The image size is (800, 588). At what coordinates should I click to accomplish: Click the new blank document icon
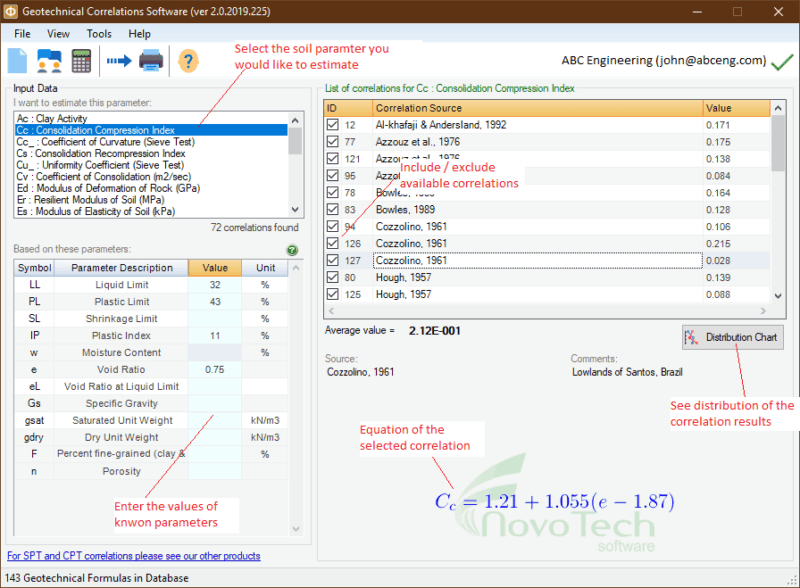tap(17, 61)
